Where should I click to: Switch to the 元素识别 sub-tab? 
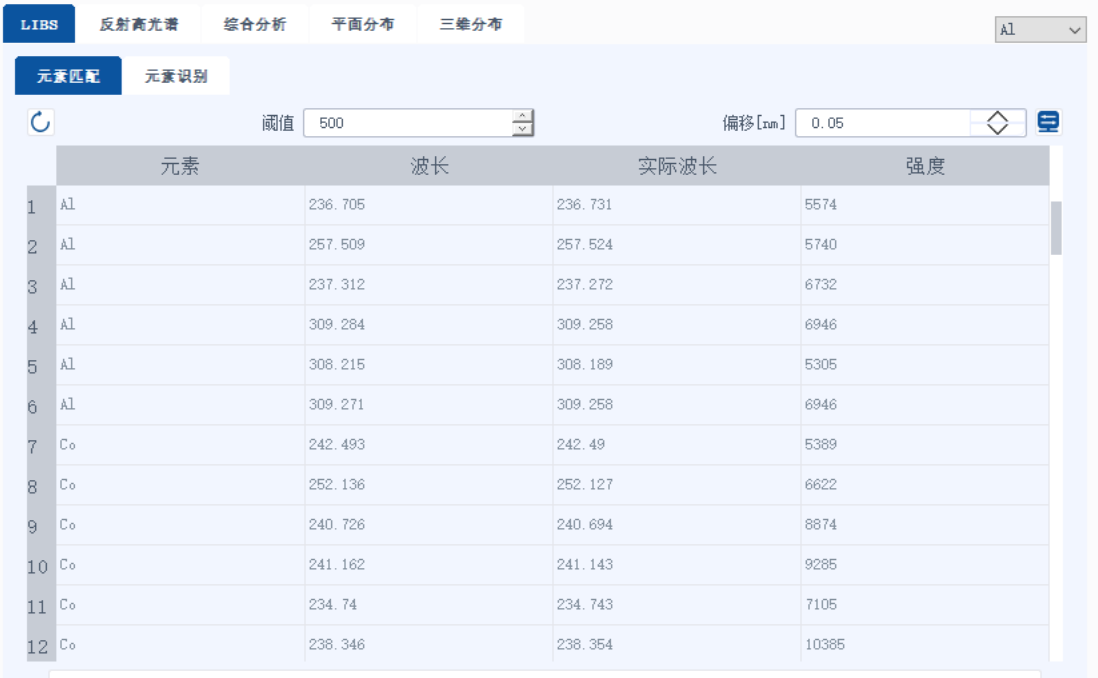(x=176, y=76)
